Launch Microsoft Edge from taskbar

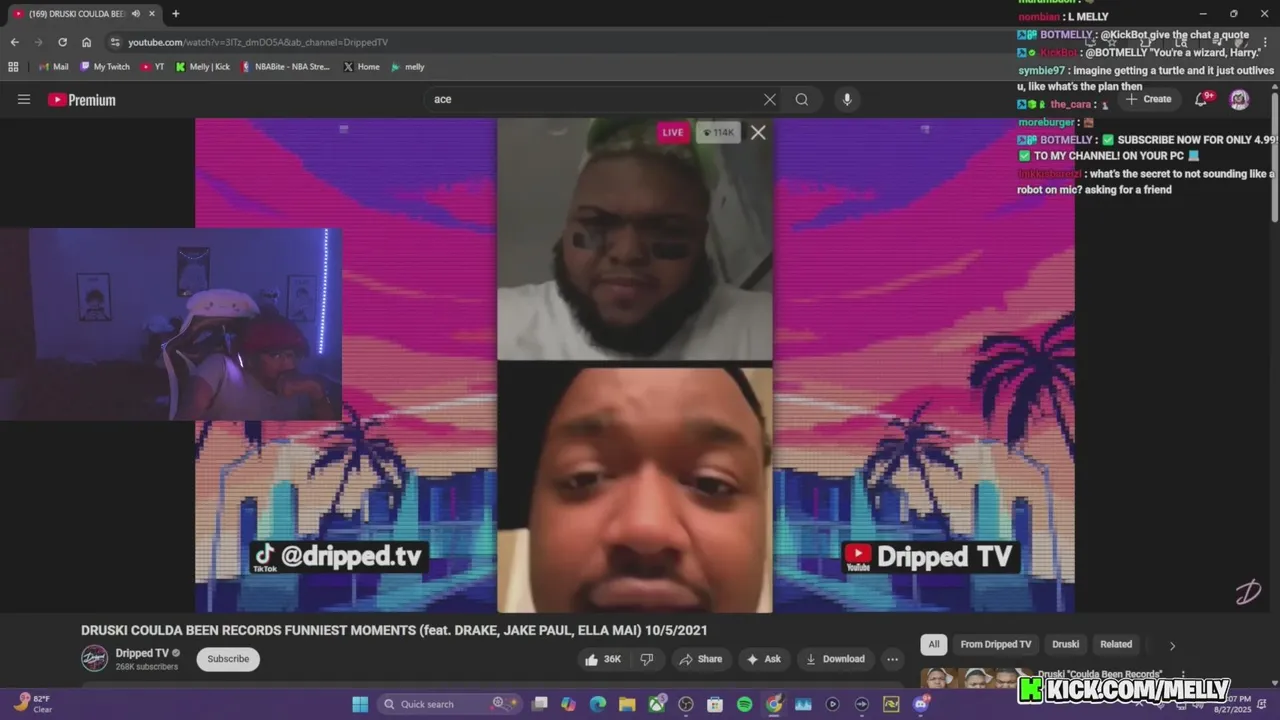[598, 704]
